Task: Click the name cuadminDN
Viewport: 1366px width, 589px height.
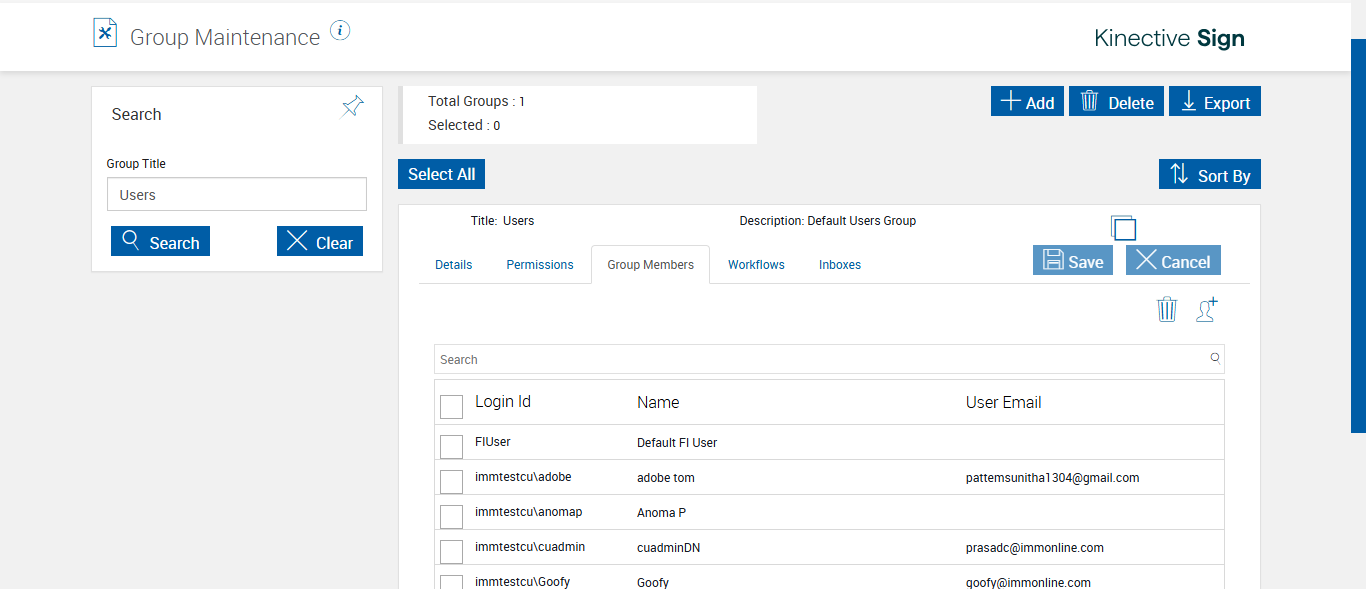Action: [x=668, y=548]
